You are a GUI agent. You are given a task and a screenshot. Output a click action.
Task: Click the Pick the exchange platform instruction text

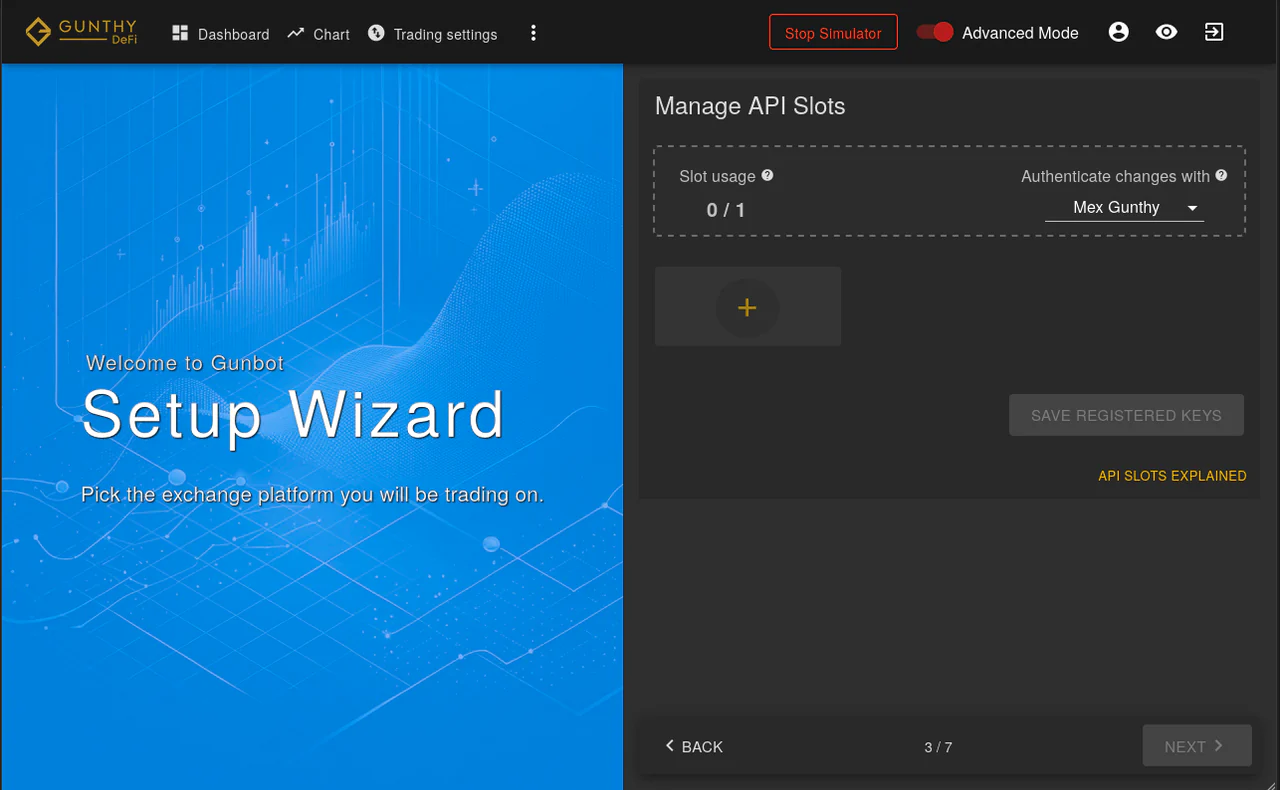point(312,494)
